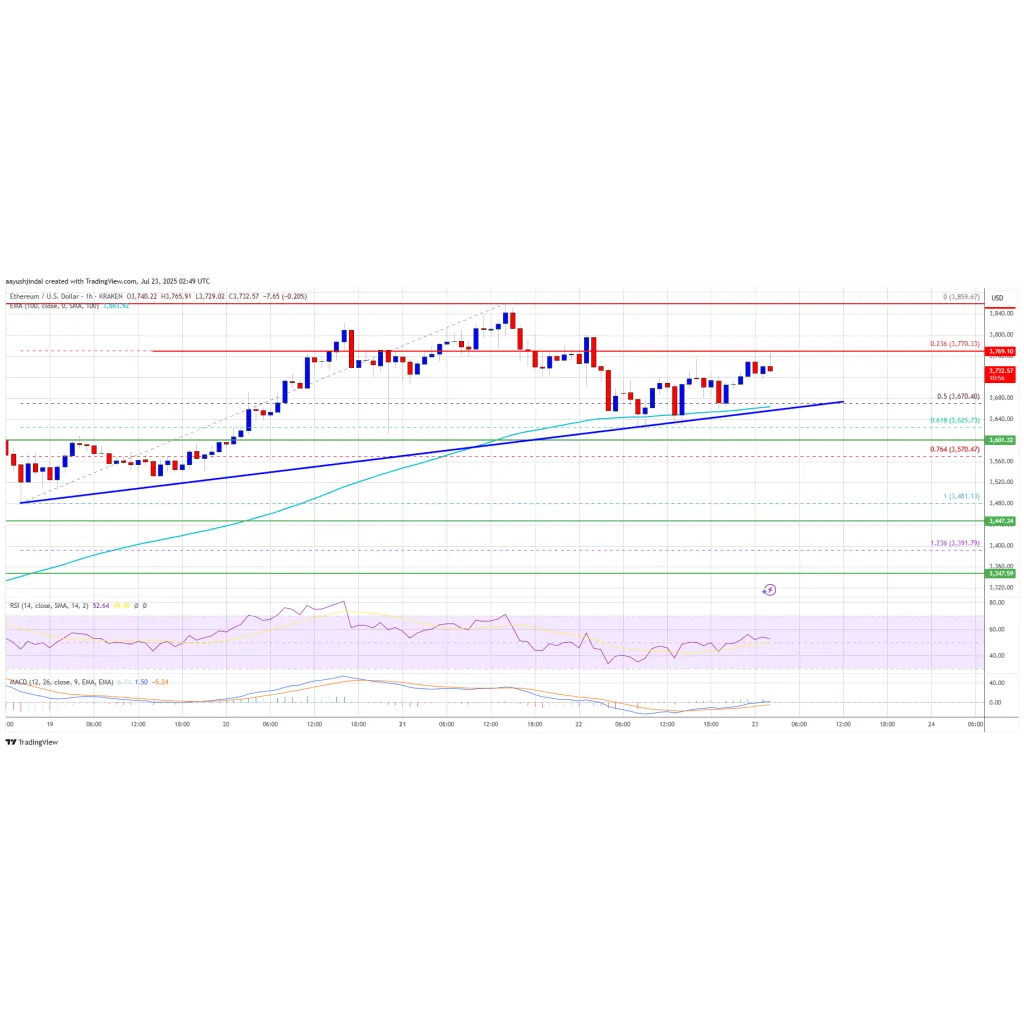The width and height of the screenshot is (1024, 1024).
Task: Click the EMA value 3,663.92 in the legend
Action: pyautogui.click(x=116, y=306)
